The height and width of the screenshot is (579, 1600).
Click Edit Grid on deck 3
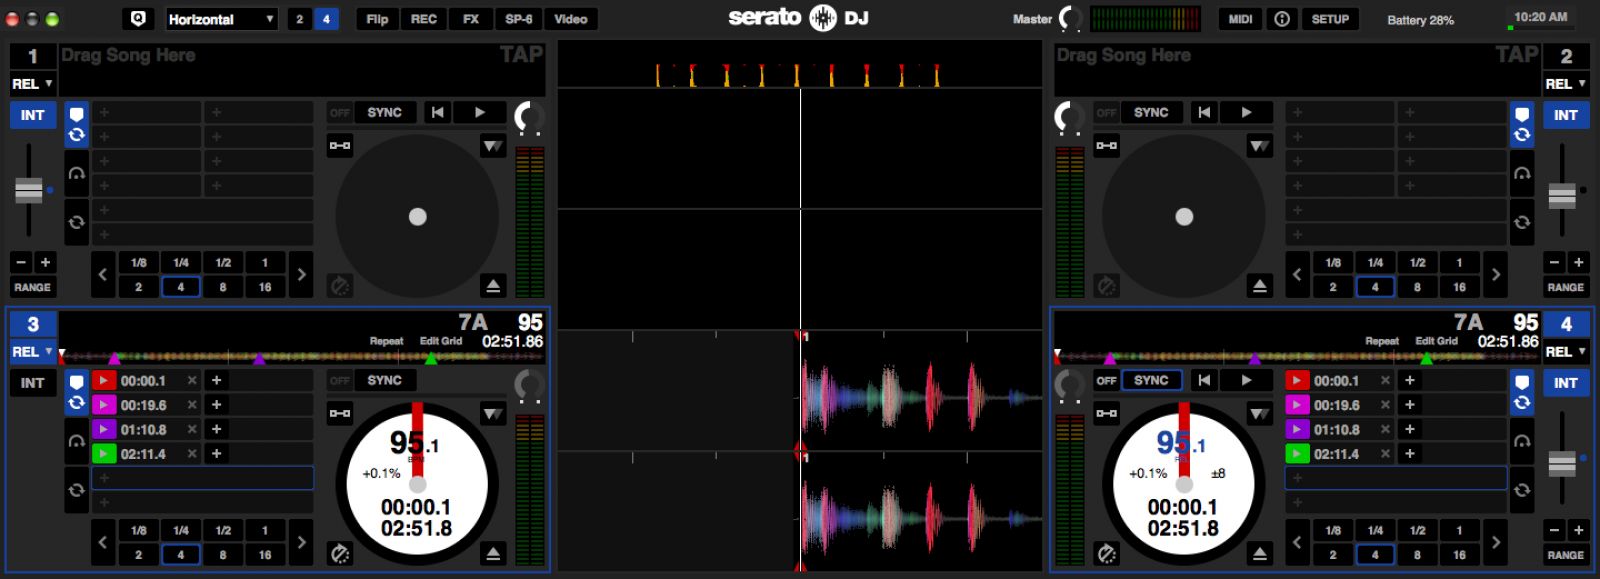441,341
